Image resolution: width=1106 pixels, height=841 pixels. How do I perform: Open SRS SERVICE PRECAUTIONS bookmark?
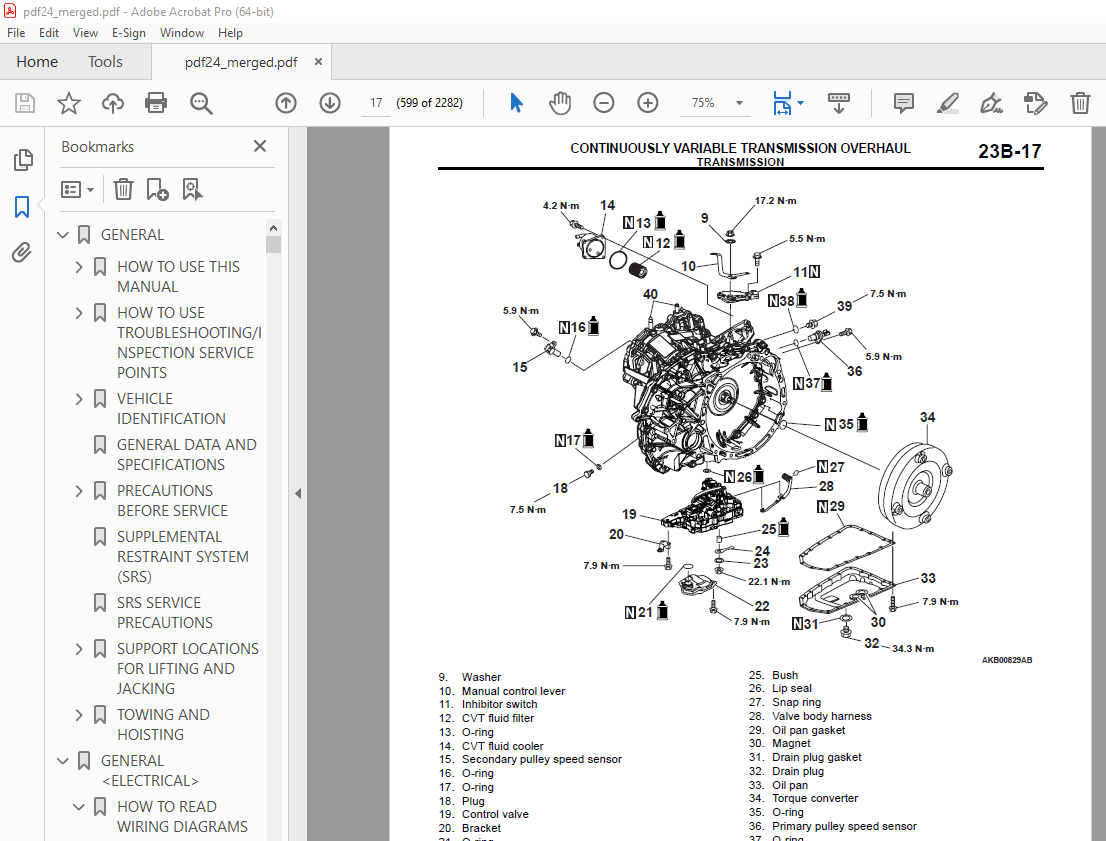(x=164, y=612)
